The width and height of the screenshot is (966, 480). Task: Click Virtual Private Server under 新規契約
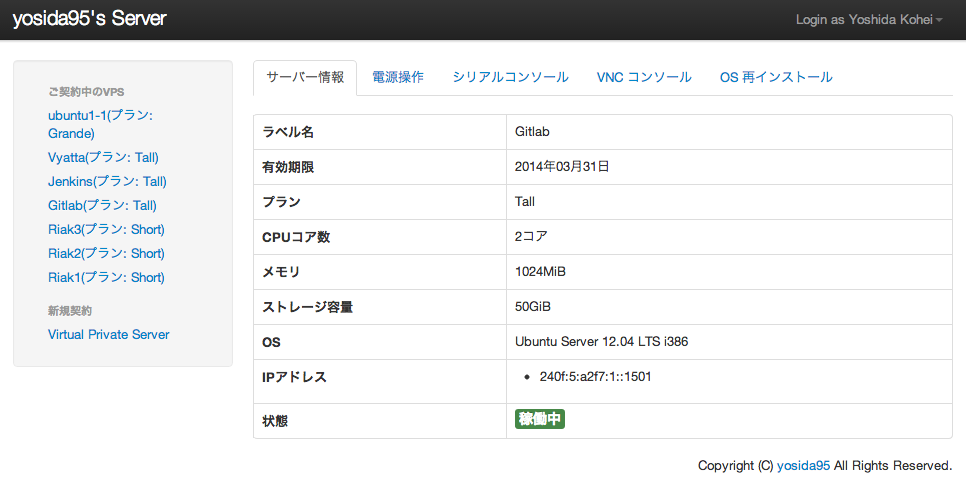point(109,334)
